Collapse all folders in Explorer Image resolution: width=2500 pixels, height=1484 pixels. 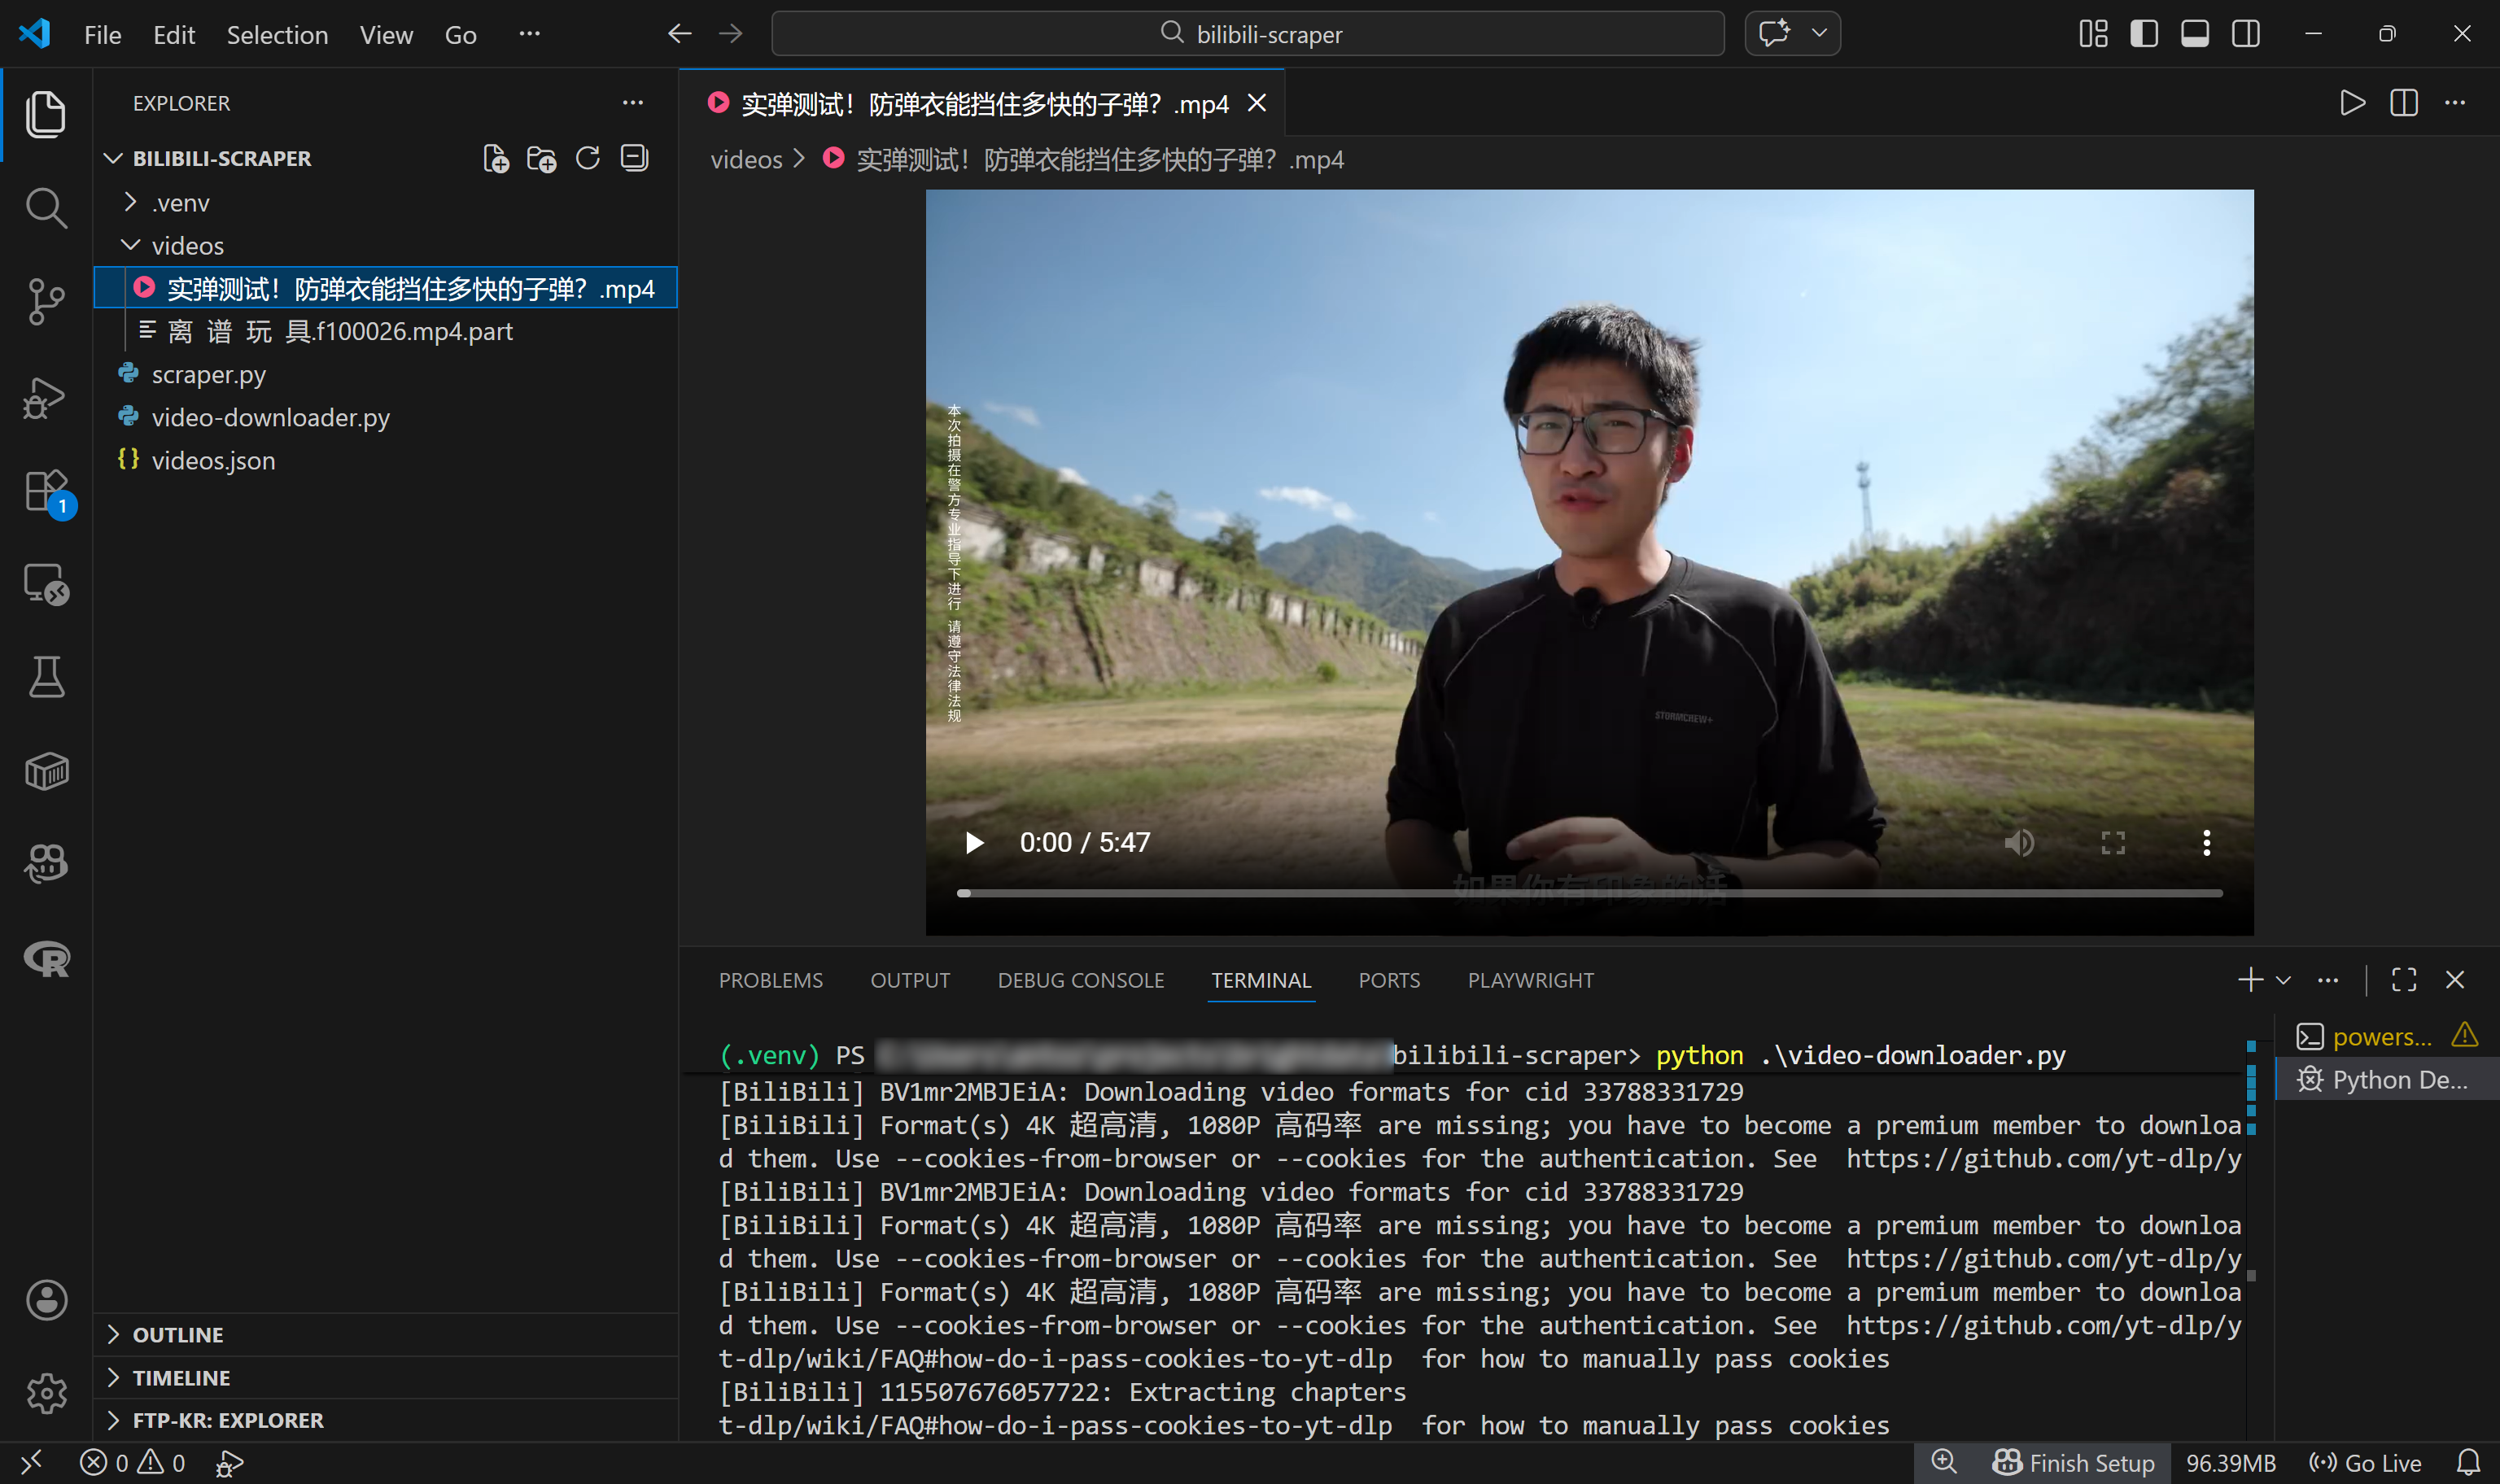coord(634,159)
